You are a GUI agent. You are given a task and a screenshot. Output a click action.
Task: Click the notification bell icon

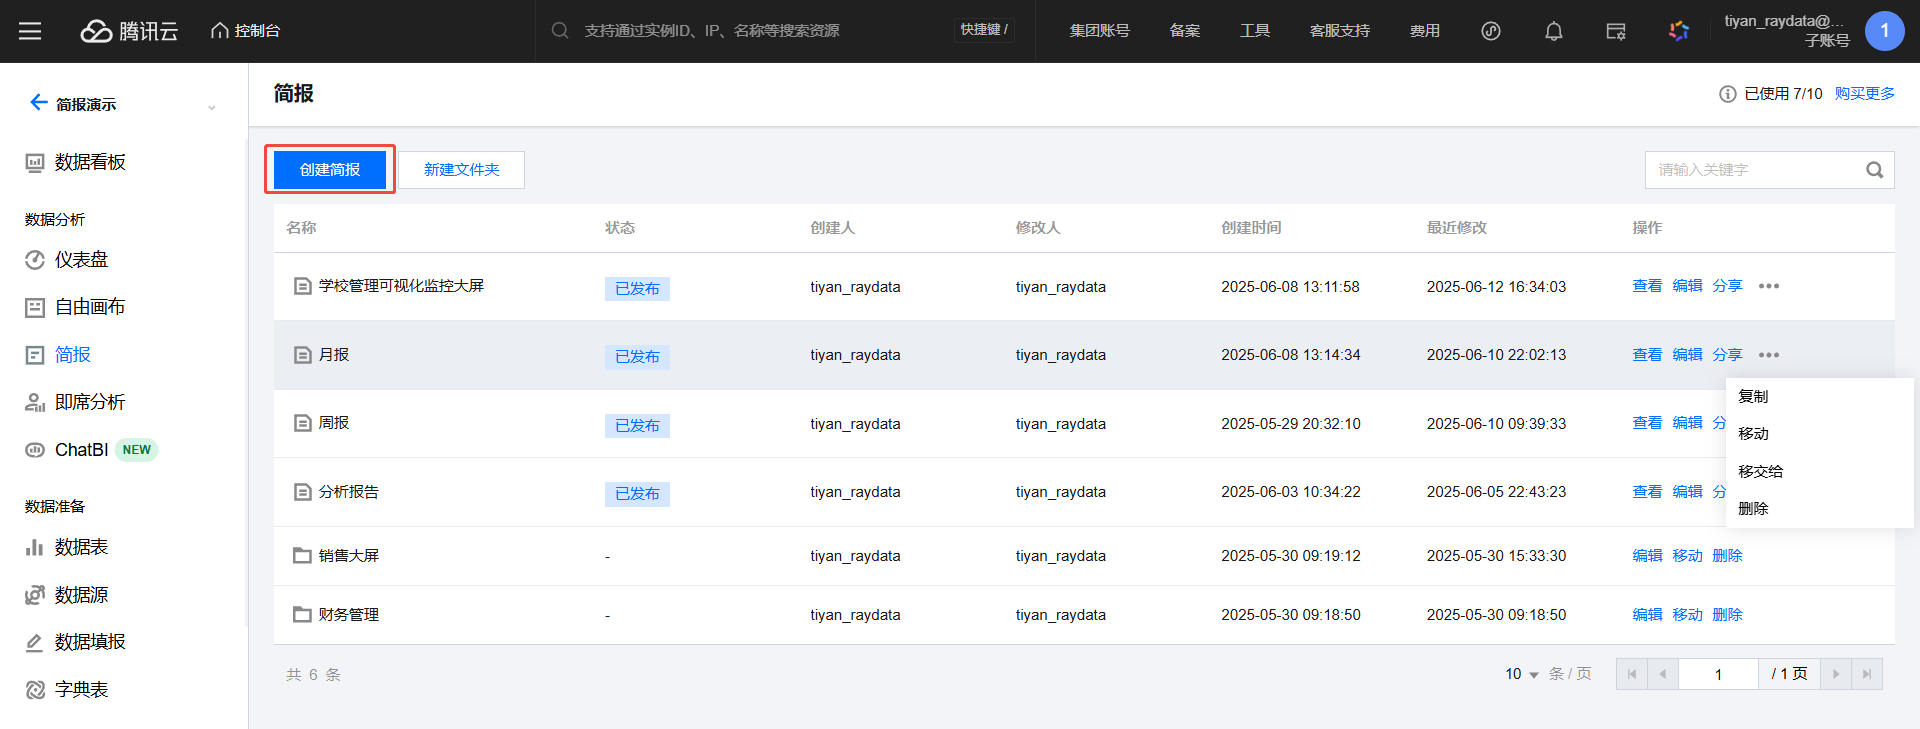[x=1553, y=31]
